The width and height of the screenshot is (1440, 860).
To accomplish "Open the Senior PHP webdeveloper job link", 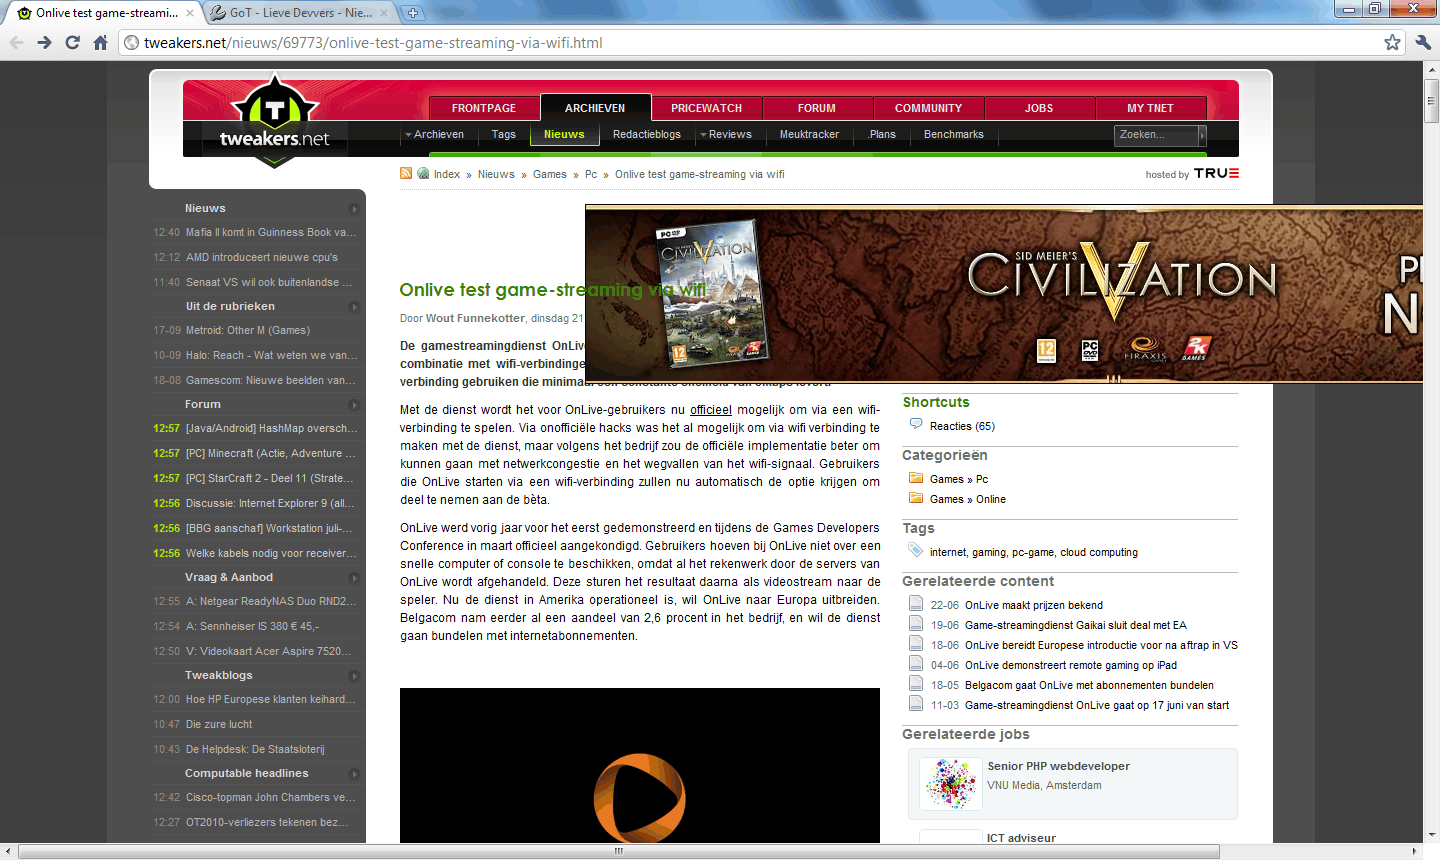I will [1059, 766].
